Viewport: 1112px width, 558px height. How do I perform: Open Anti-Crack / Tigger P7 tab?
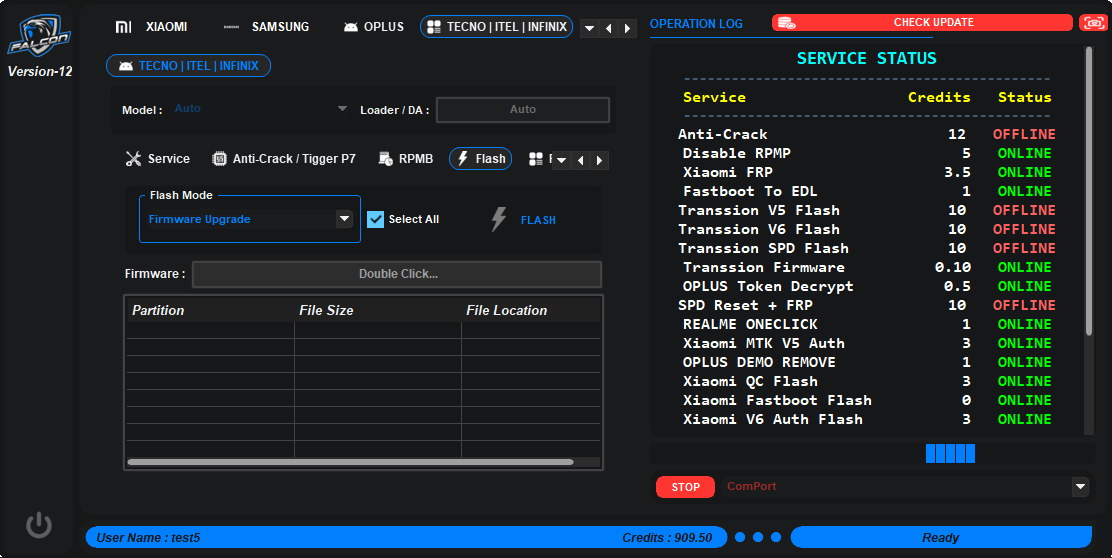coord(284,159)
